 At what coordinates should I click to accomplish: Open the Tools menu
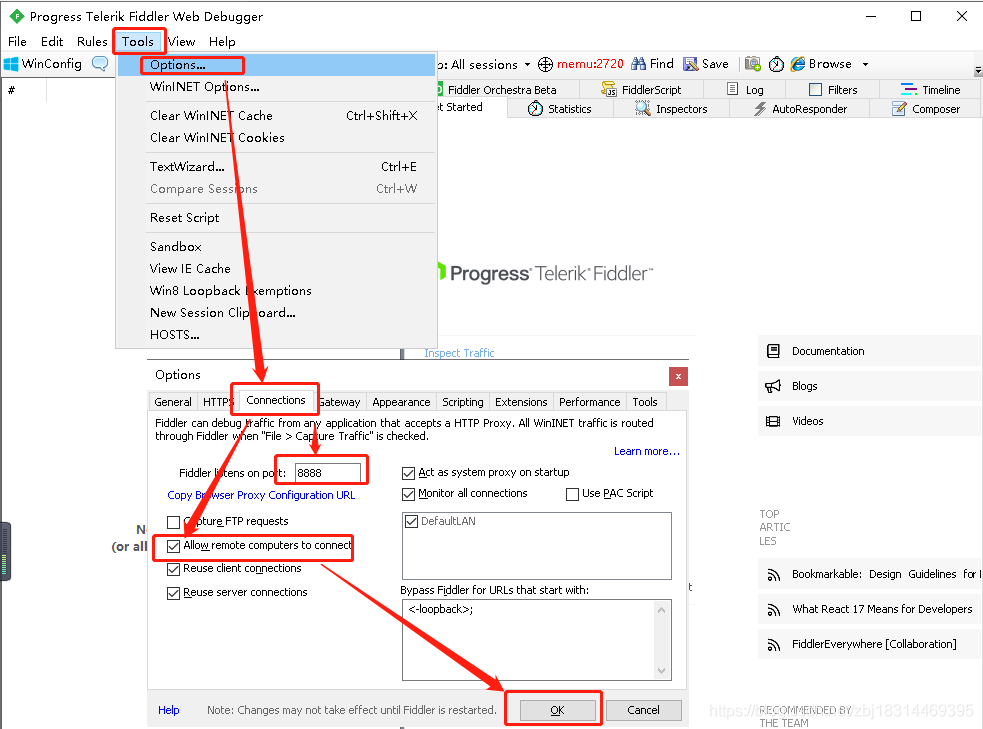[138, 41]
